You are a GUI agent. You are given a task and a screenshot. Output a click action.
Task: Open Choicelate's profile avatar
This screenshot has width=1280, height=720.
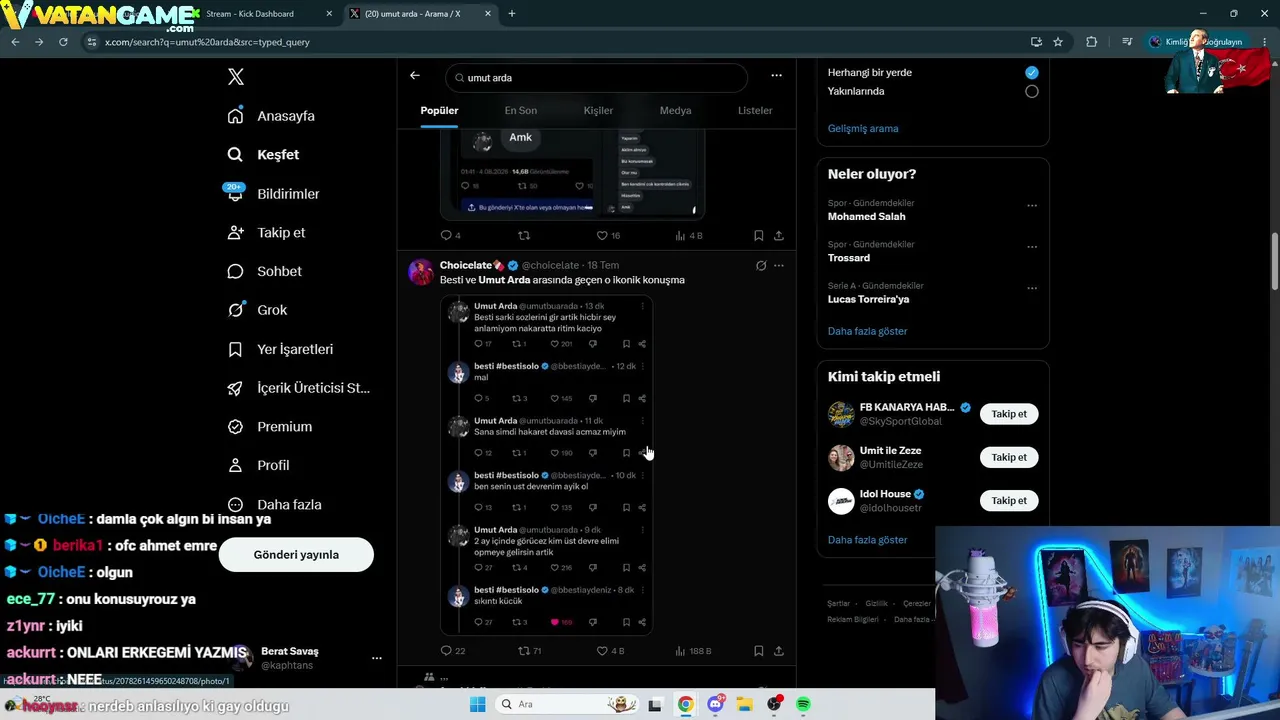click(421, 272)
